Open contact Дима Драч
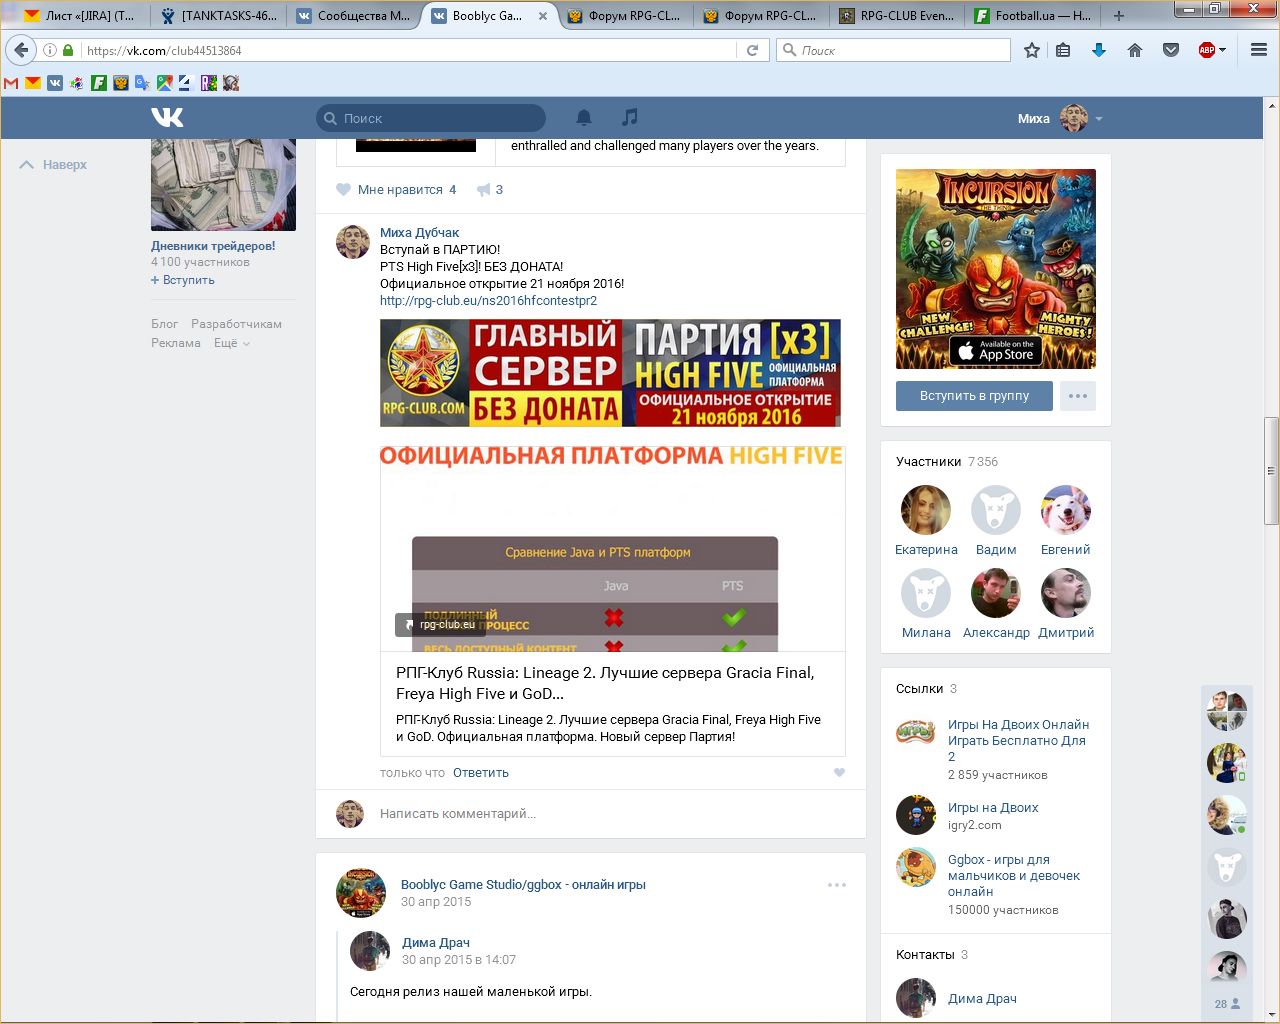This screenshot has width=1280, height=1024. [x=982, y=998]
